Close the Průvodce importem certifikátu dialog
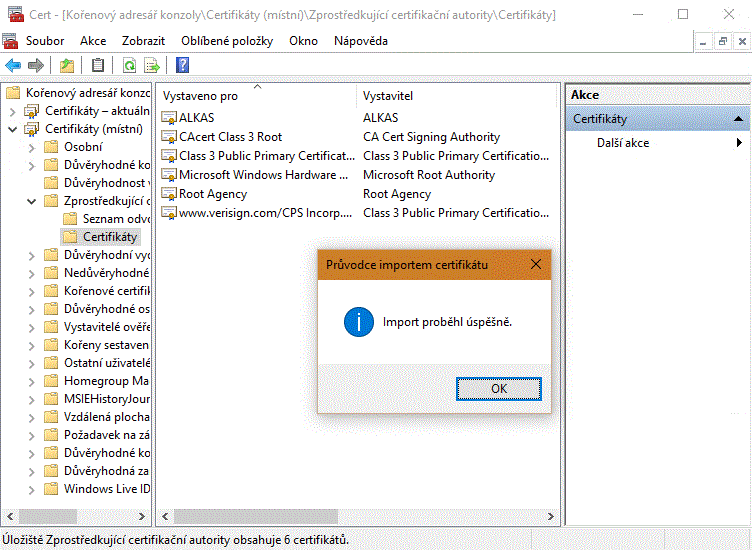The height and width of the screenshot is (550, 752). point(536,265)
